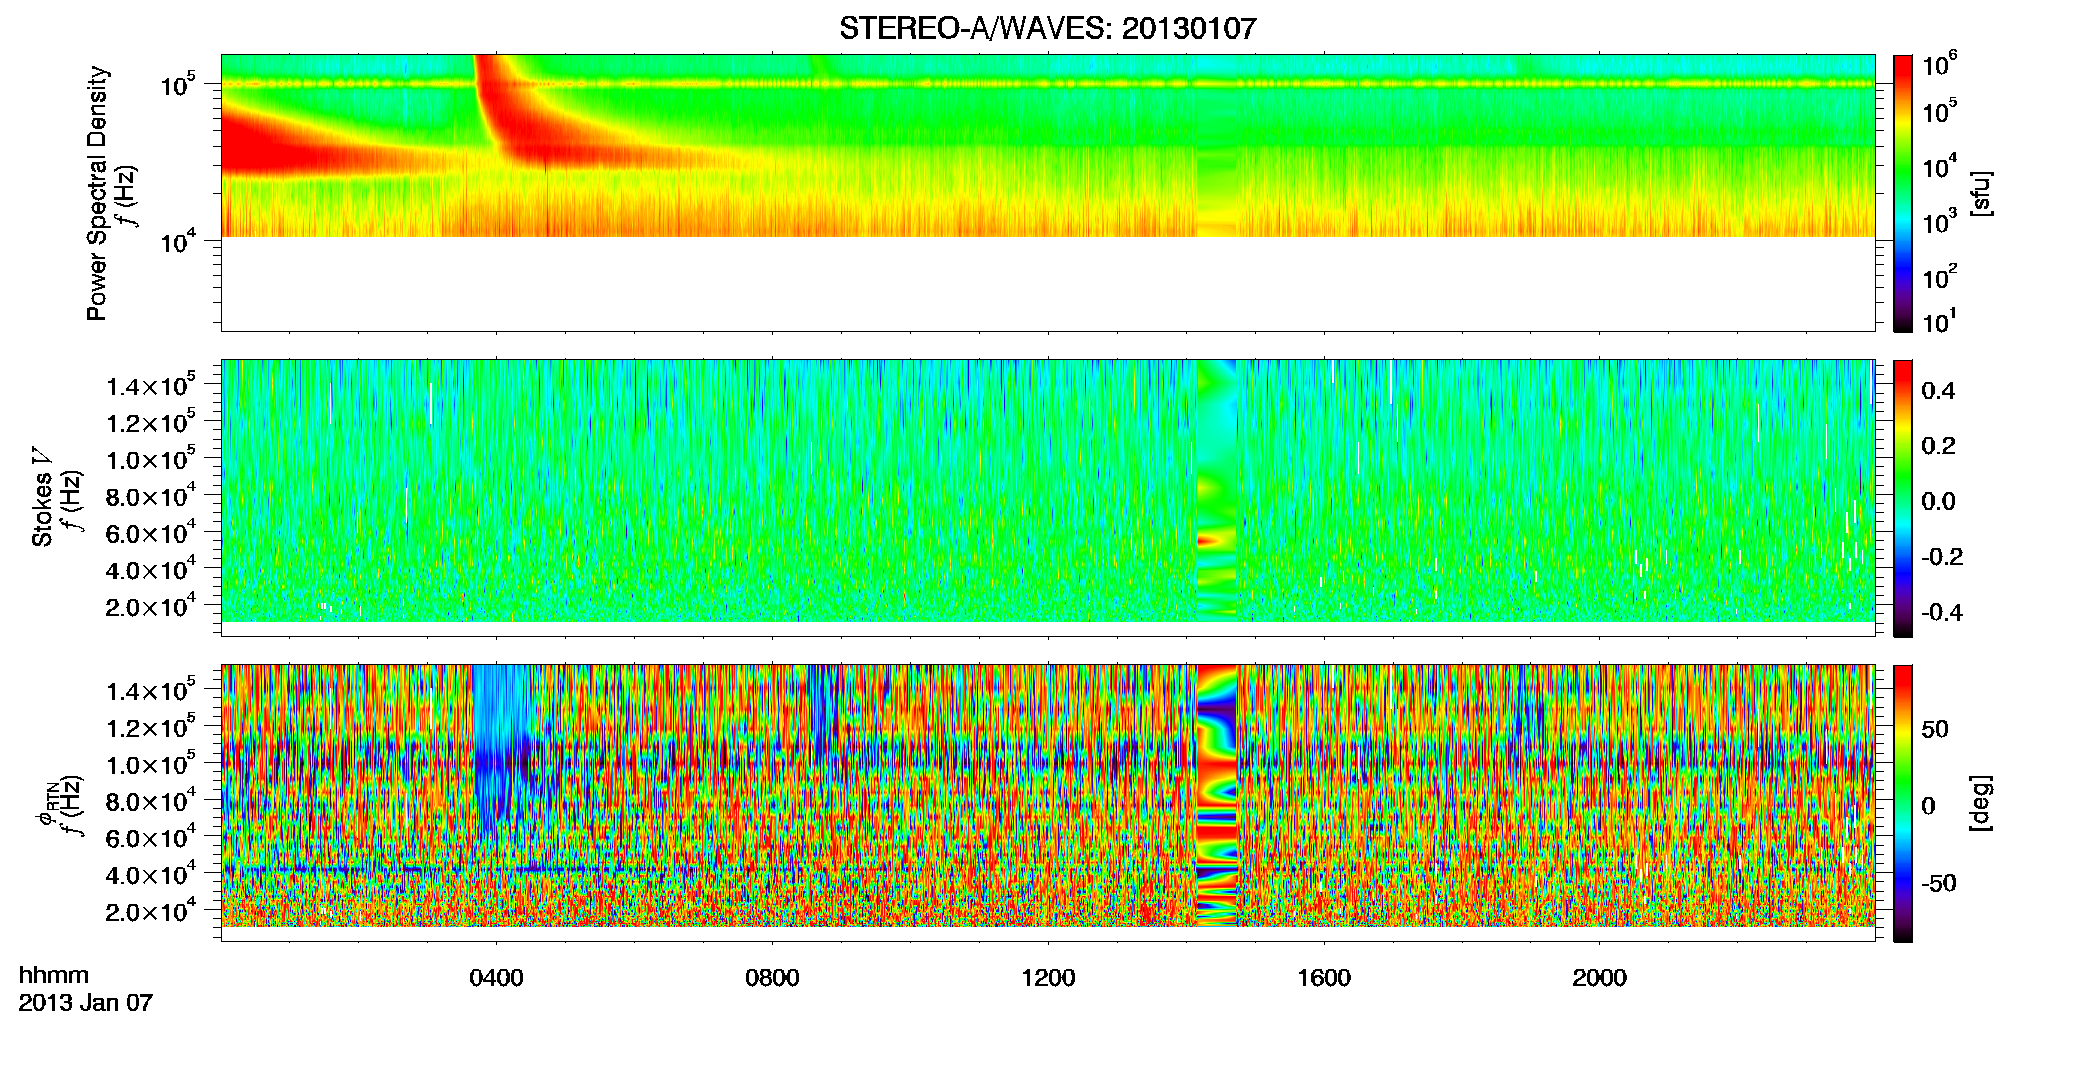
Task: Click the 2013 Jan 07 date label
Action: coord(86,1003)
